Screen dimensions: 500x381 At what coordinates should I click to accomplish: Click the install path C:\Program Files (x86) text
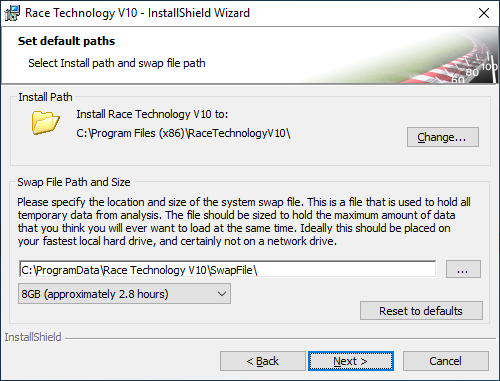[183, 133]
